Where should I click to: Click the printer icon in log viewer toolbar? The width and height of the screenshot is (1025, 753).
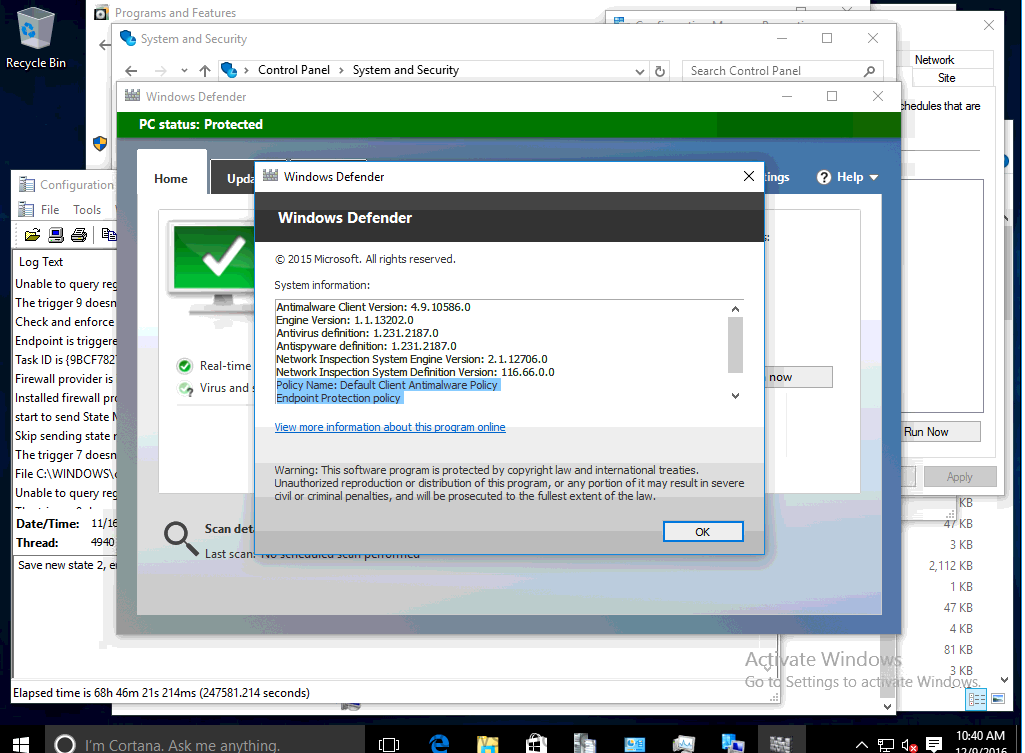tap(79, 235)
